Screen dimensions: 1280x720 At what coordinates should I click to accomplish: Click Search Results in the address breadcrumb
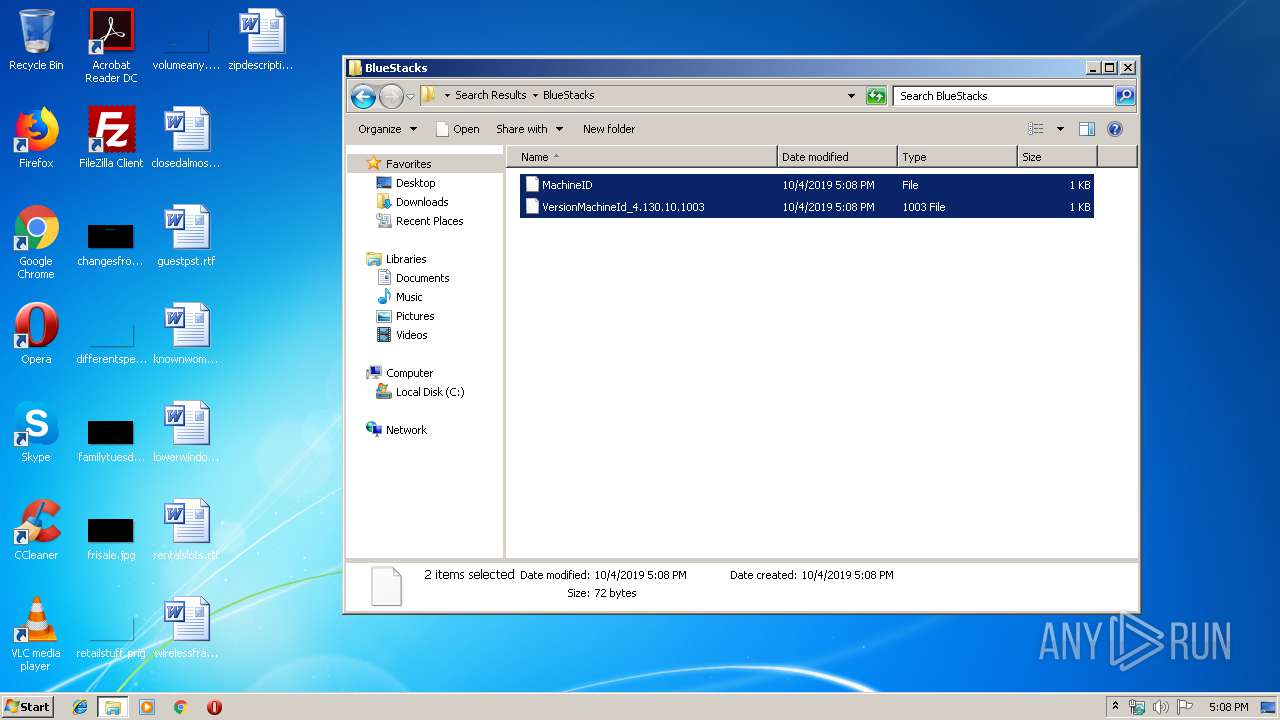point(490,96)
